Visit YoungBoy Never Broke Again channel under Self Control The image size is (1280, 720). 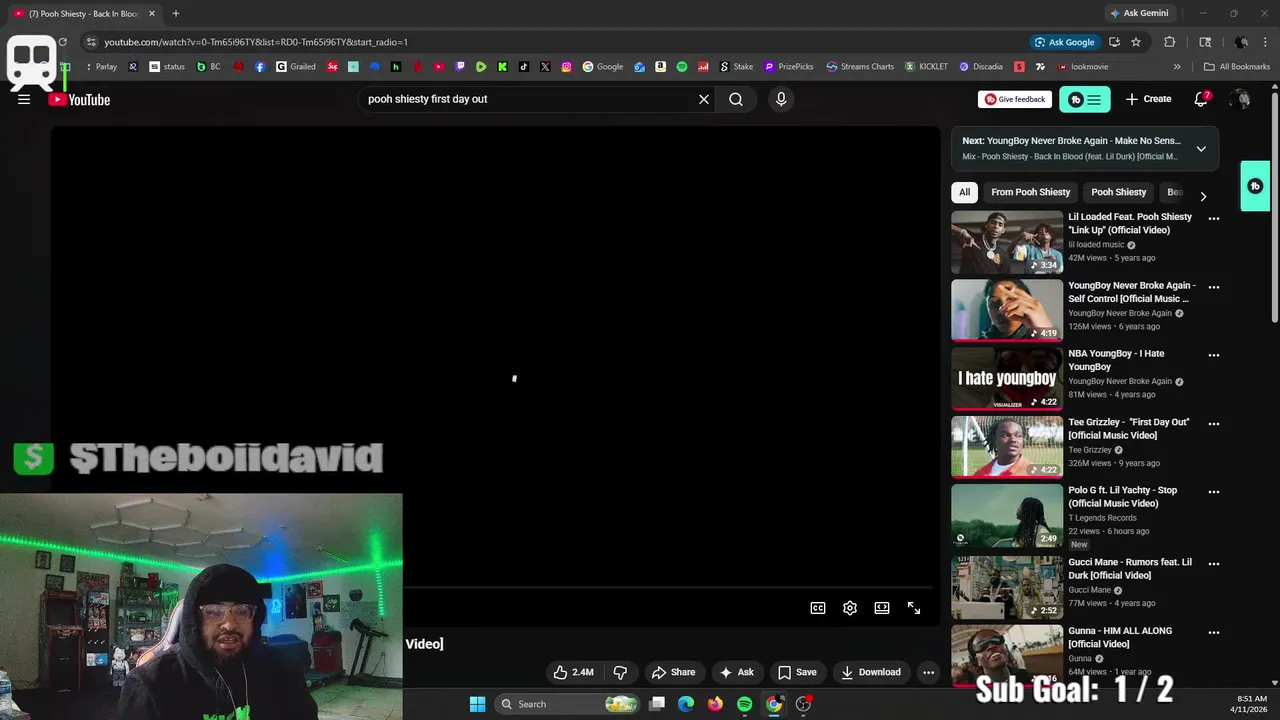point(1120,313)
